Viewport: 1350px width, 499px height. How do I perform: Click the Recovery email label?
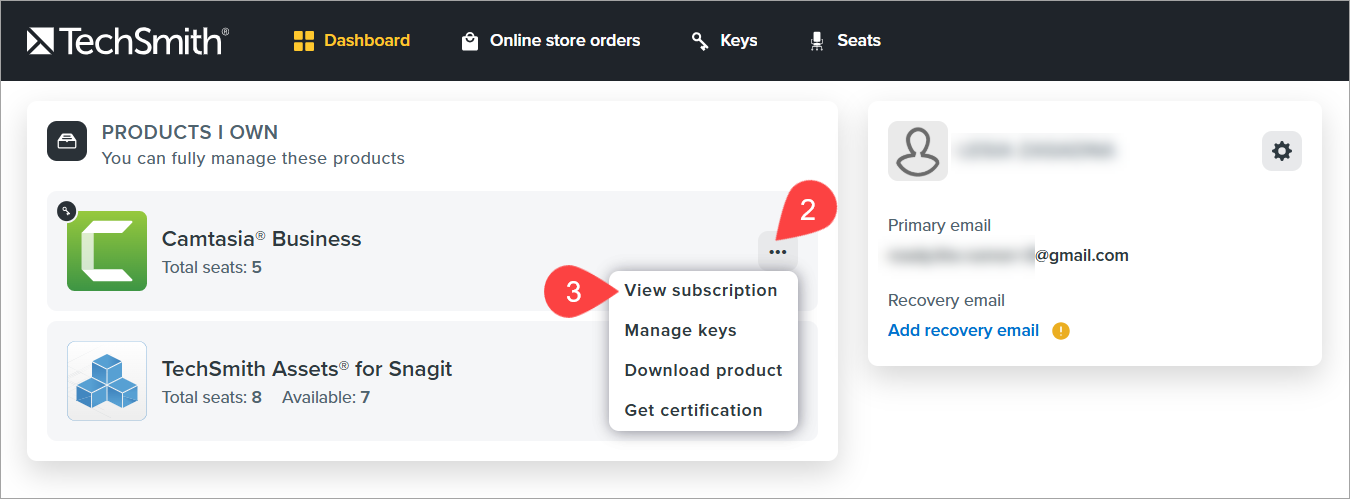(x=947, y=300)
